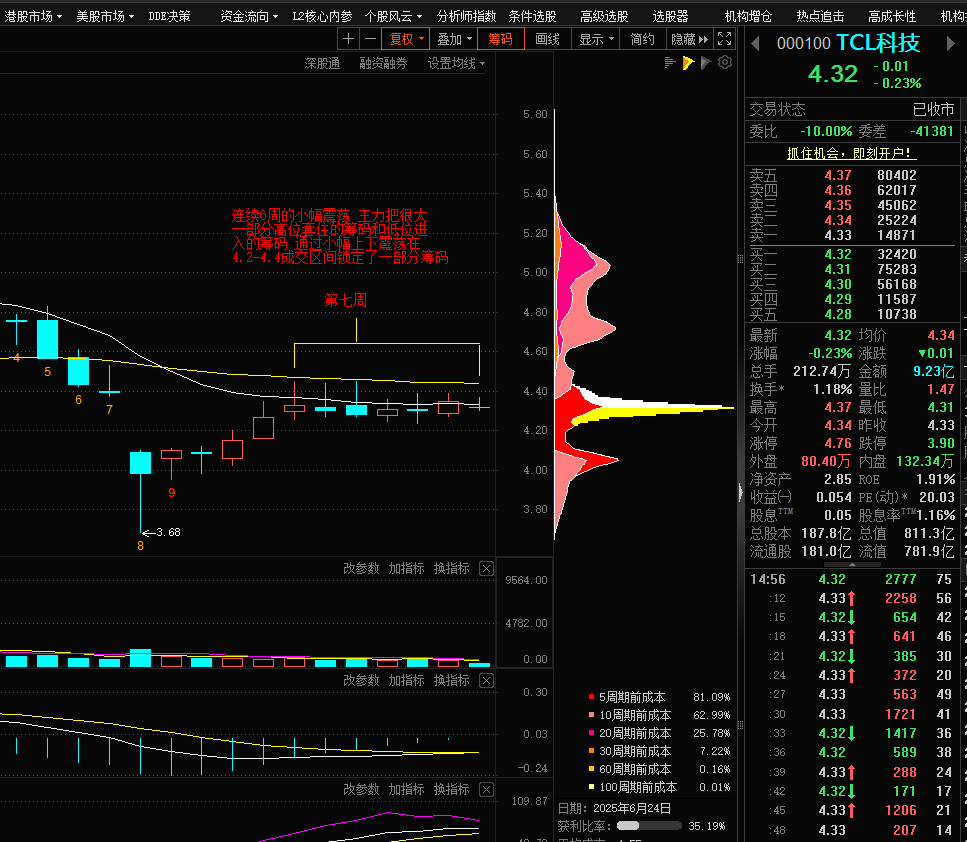
Task: Click stock name TCL科技
Action: [878, 43]
